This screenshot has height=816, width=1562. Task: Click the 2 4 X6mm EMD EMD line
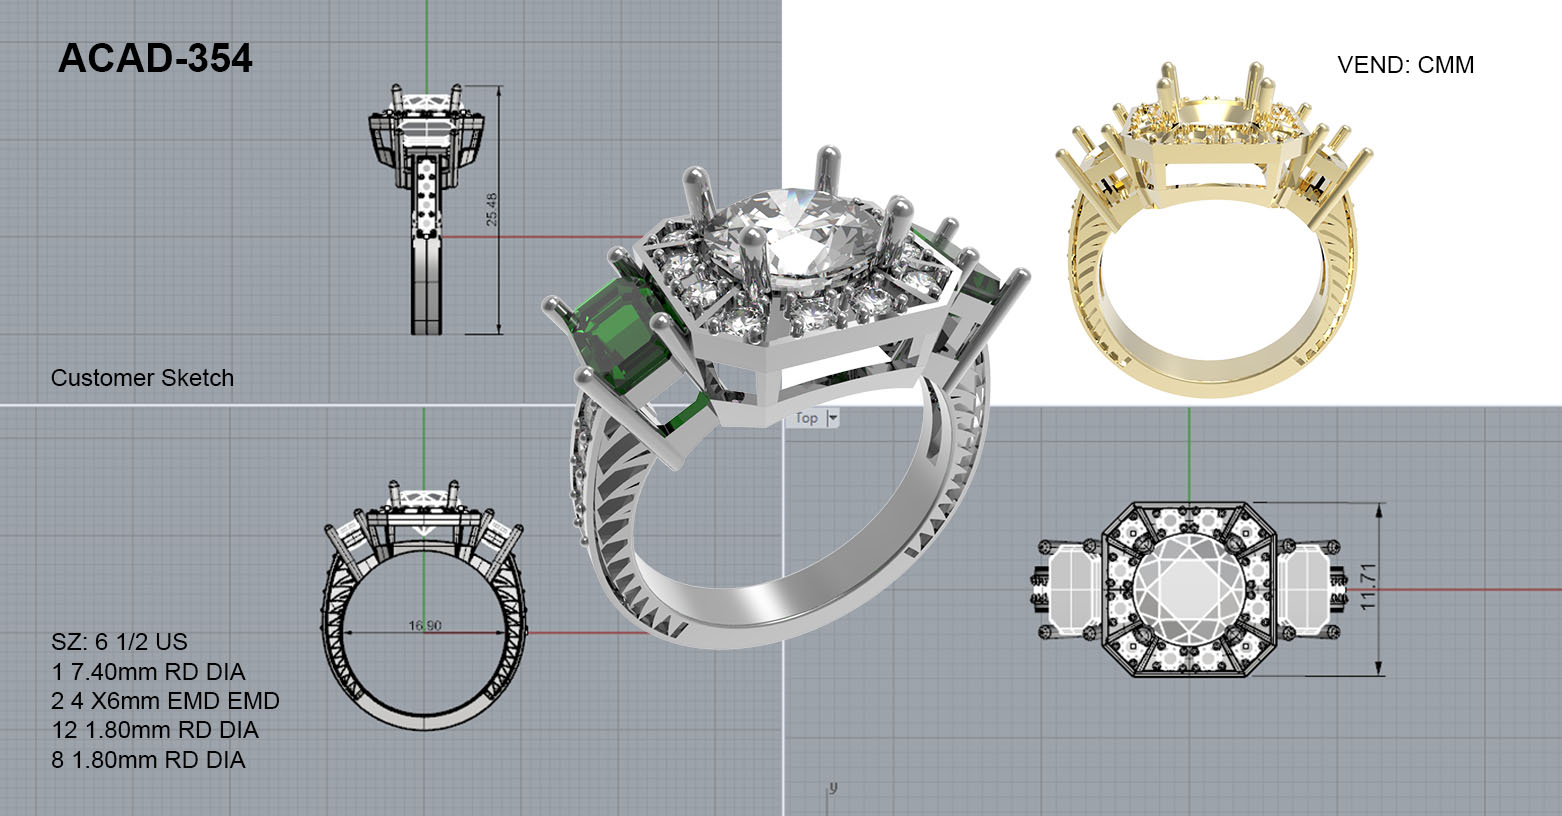point(165,701)
